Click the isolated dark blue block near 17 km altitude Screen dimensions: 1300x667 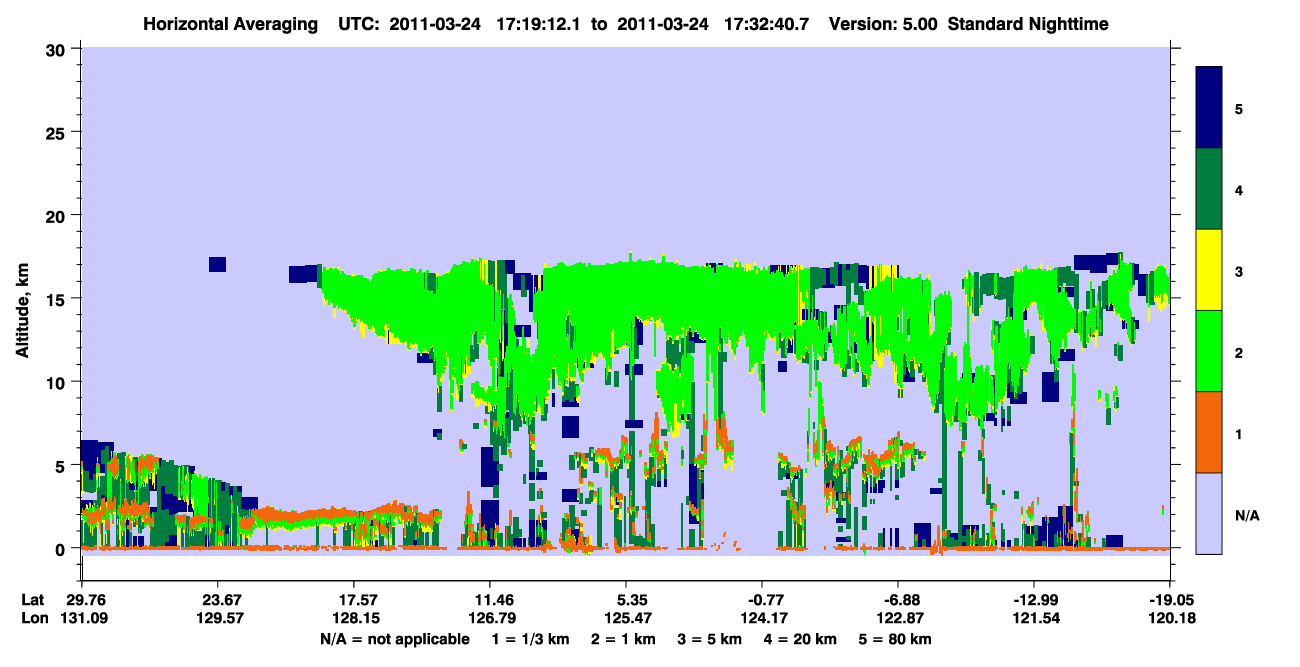[217, 264]
